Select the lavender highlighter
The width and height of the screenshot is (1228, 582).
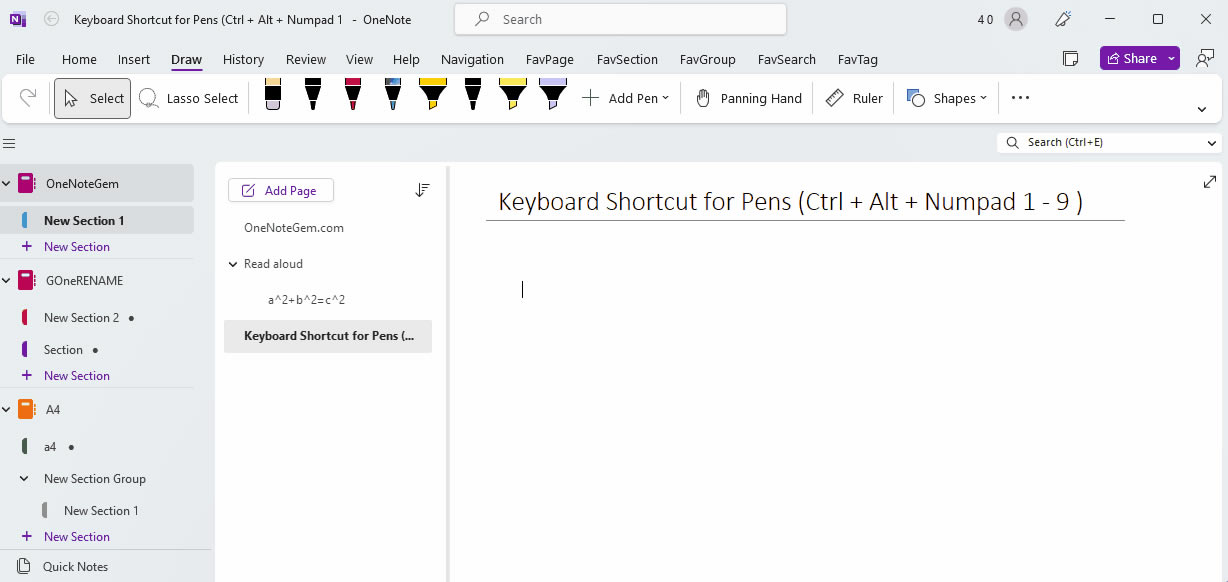pos(552,95)
